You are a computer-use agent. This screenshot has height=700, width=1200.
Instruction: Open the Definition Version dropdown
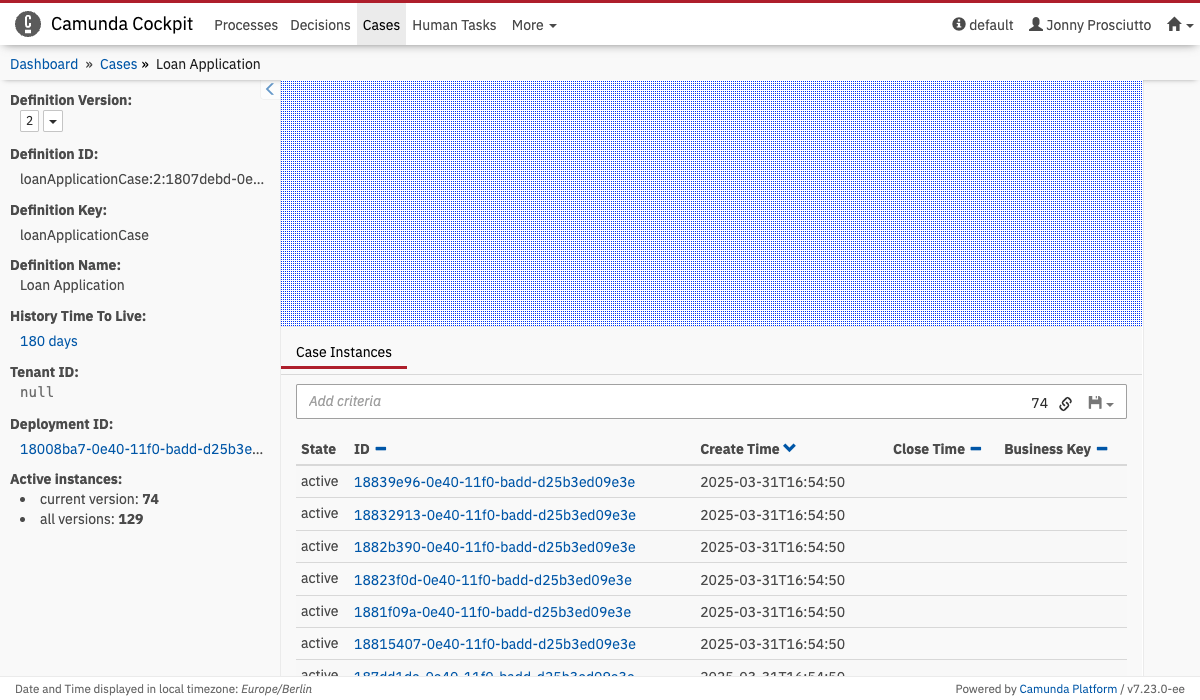pyautogui.click(x=53, y=121)
